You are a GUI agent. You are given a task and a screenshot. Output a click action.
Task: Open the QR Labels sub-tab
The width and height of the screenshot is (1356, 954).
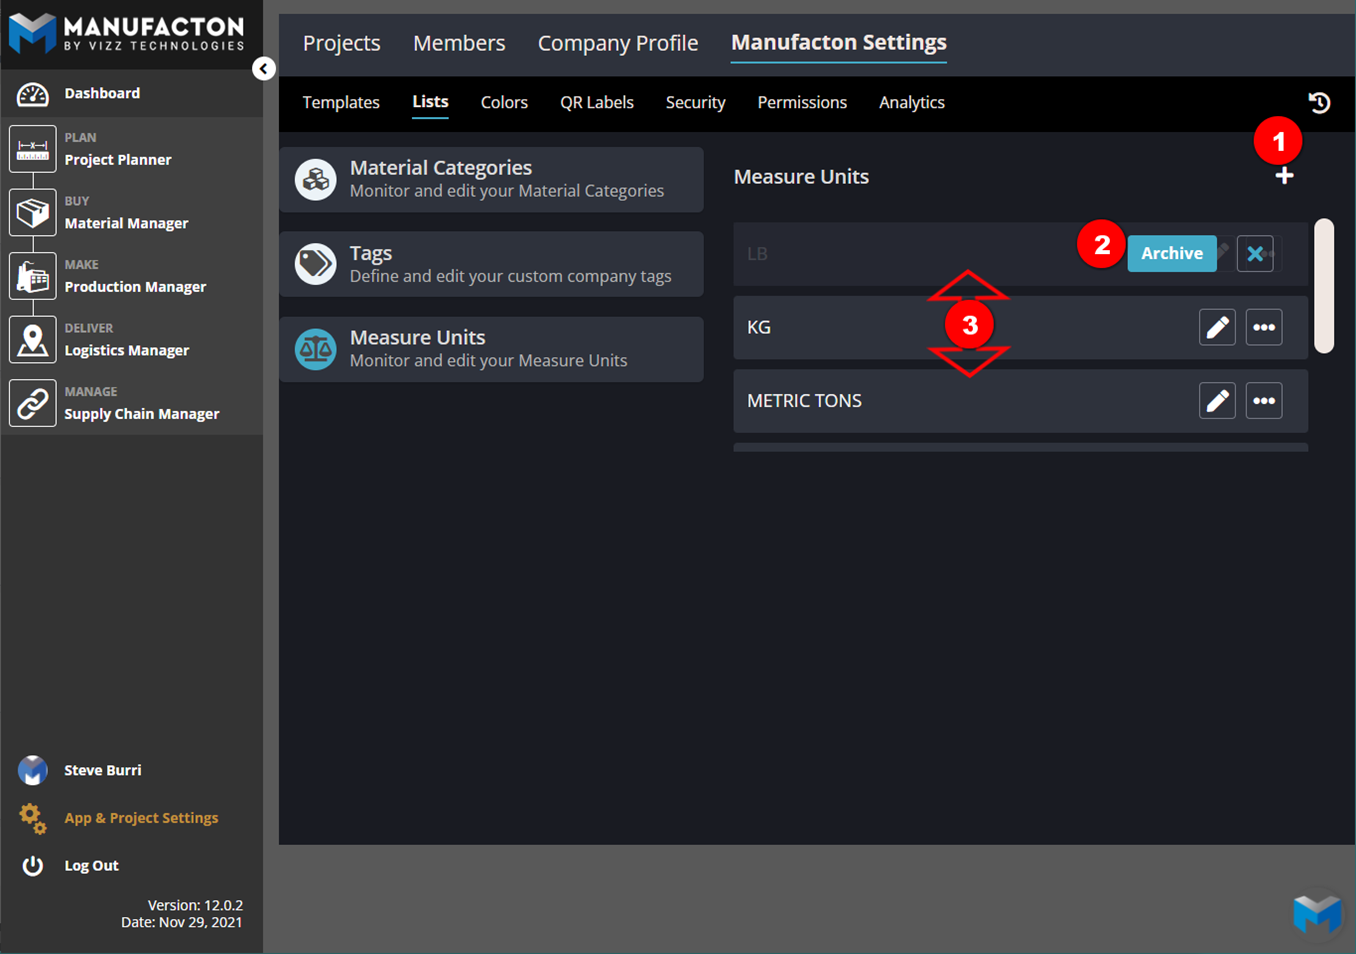[x=596, y=103]
